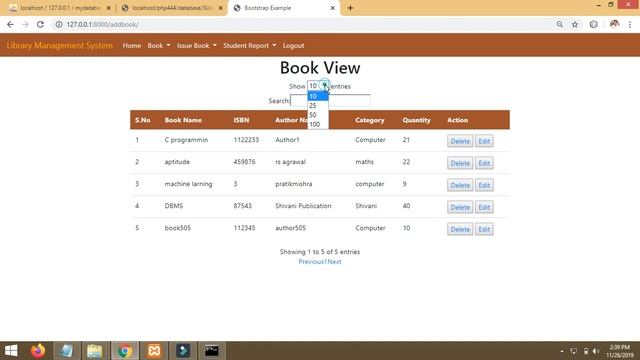Open the zoom magnifier icon in address bar
Screen dimensions: 640x360
coord(560,24)
